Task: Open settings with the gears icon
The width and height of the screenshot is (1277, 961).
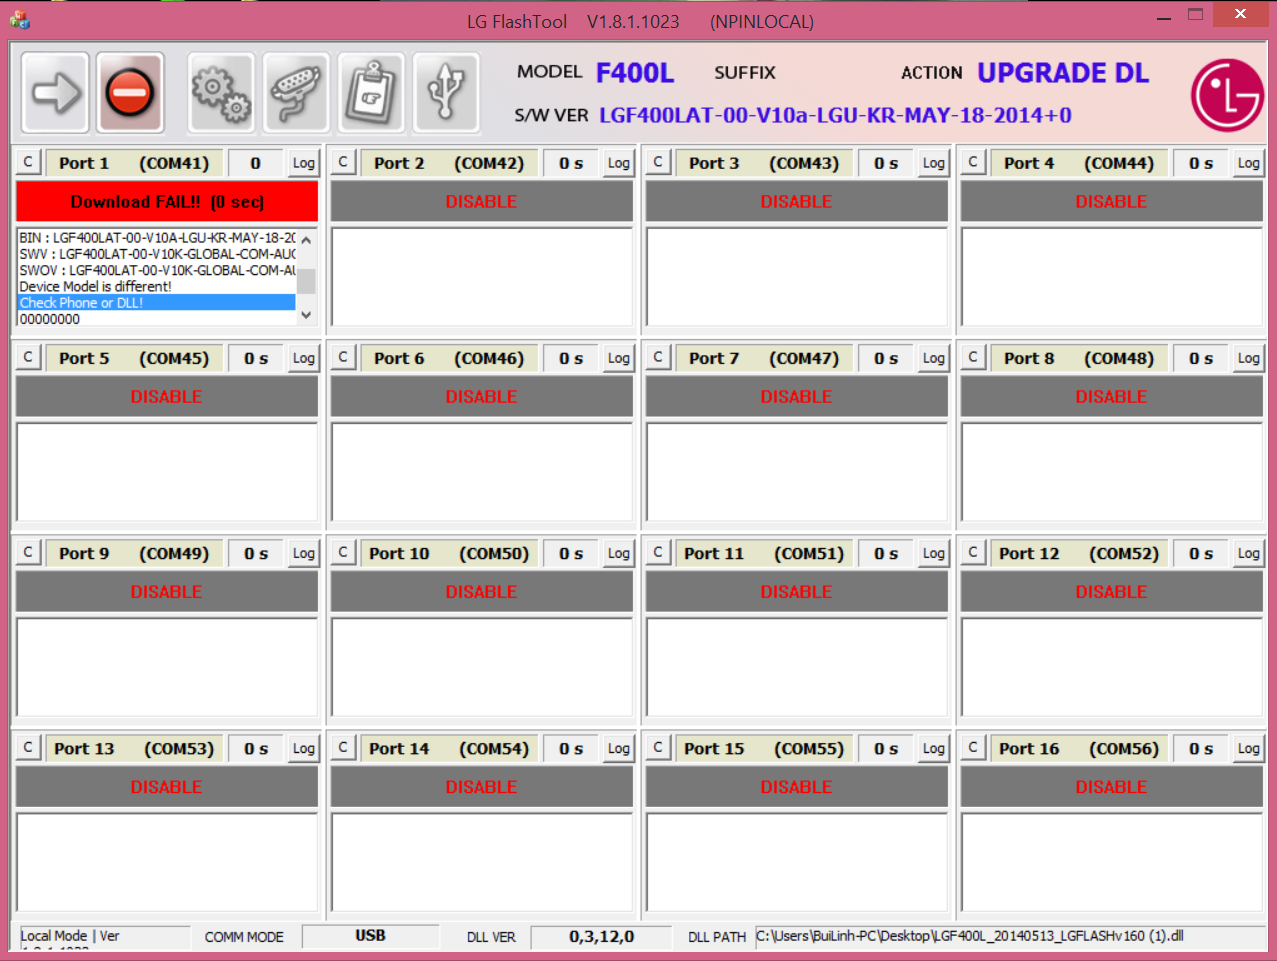Action: (221, 93)
